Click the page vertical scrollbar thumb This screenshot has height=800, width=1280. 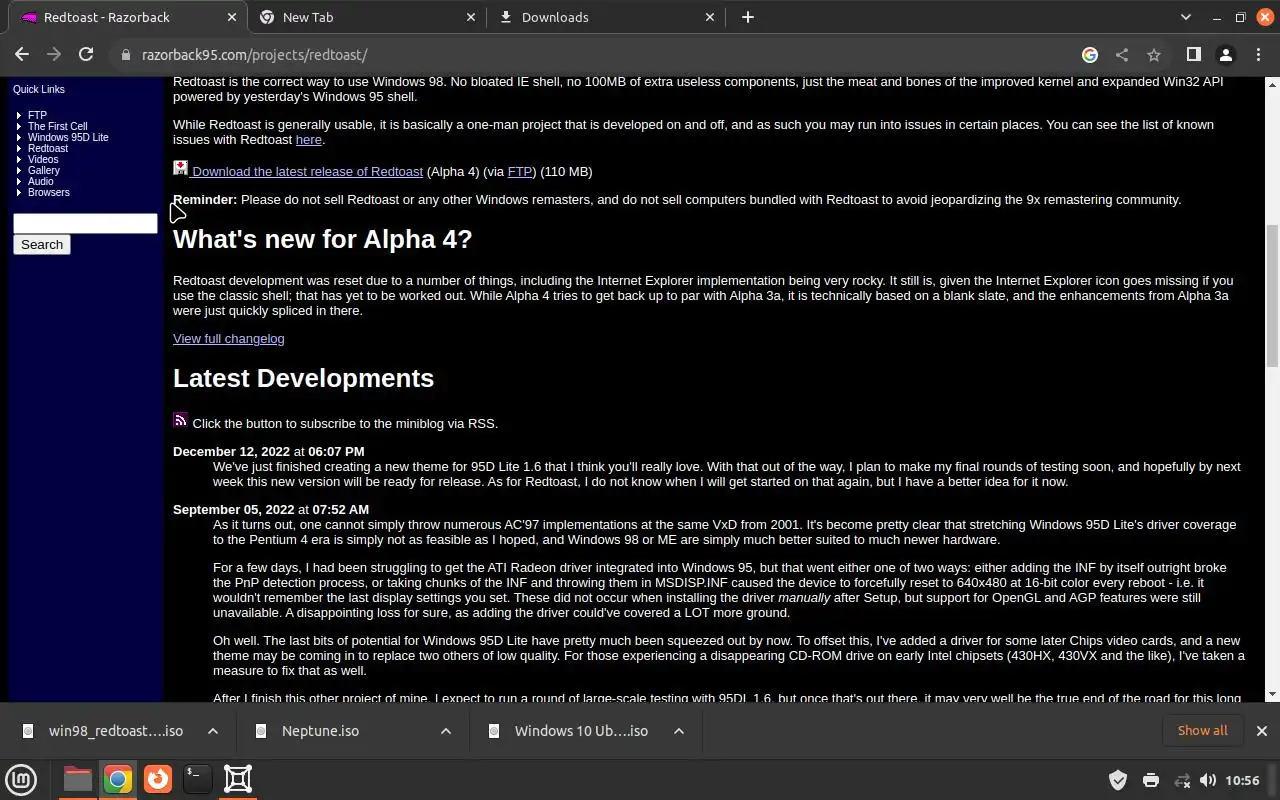1272,296
